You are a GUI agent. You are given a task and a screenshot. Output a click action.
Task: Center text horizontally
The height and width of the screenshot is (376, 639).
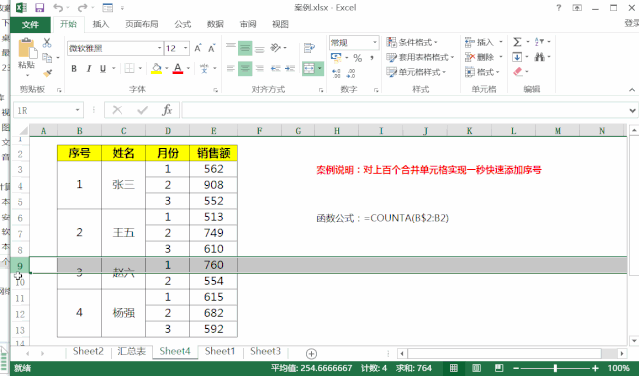tap(245, 68)
